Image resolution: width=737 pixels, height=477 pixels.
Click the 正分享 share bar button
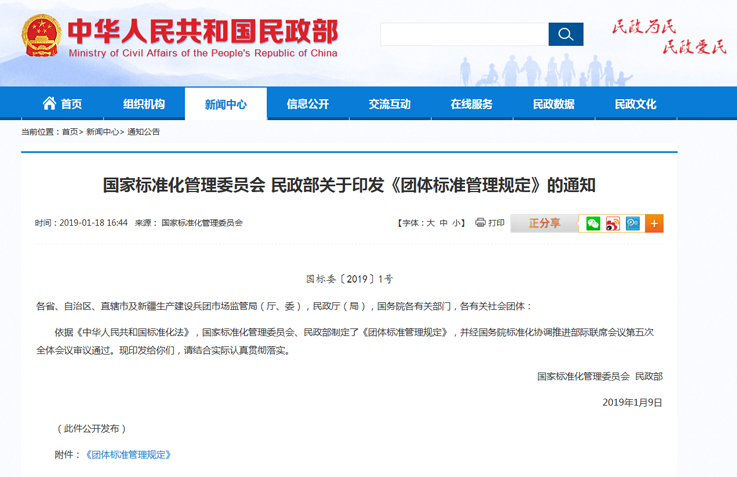pos(544,223)
